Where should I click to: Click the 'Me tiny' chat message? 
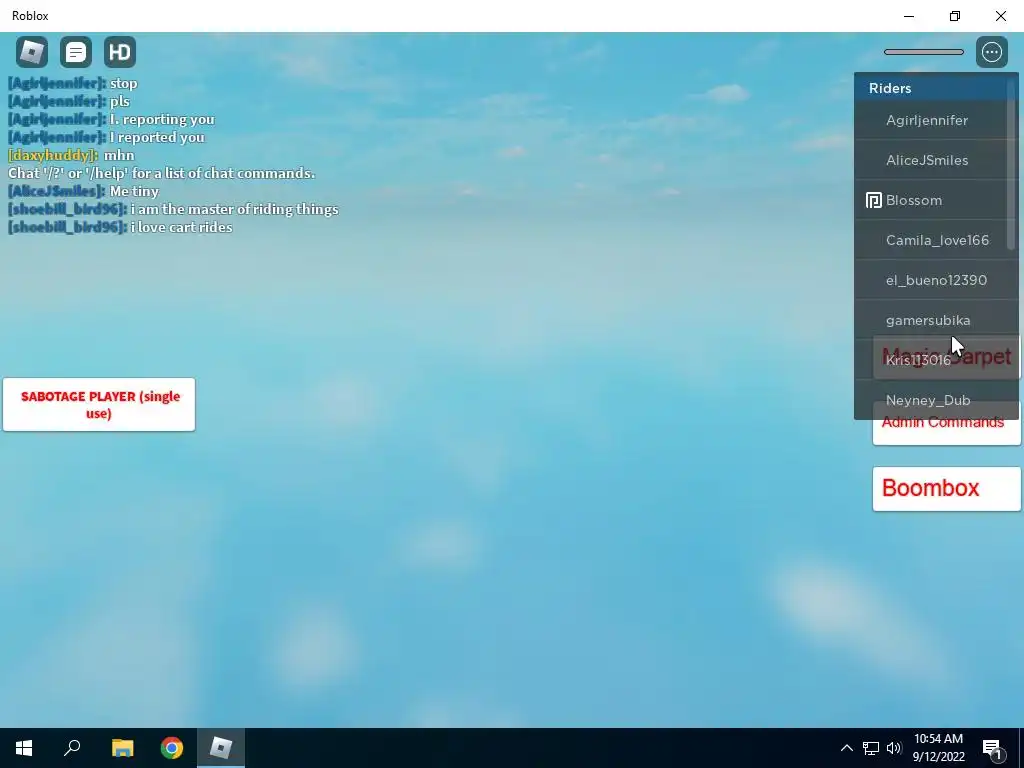pyautogui.click(x=83, y=191)
